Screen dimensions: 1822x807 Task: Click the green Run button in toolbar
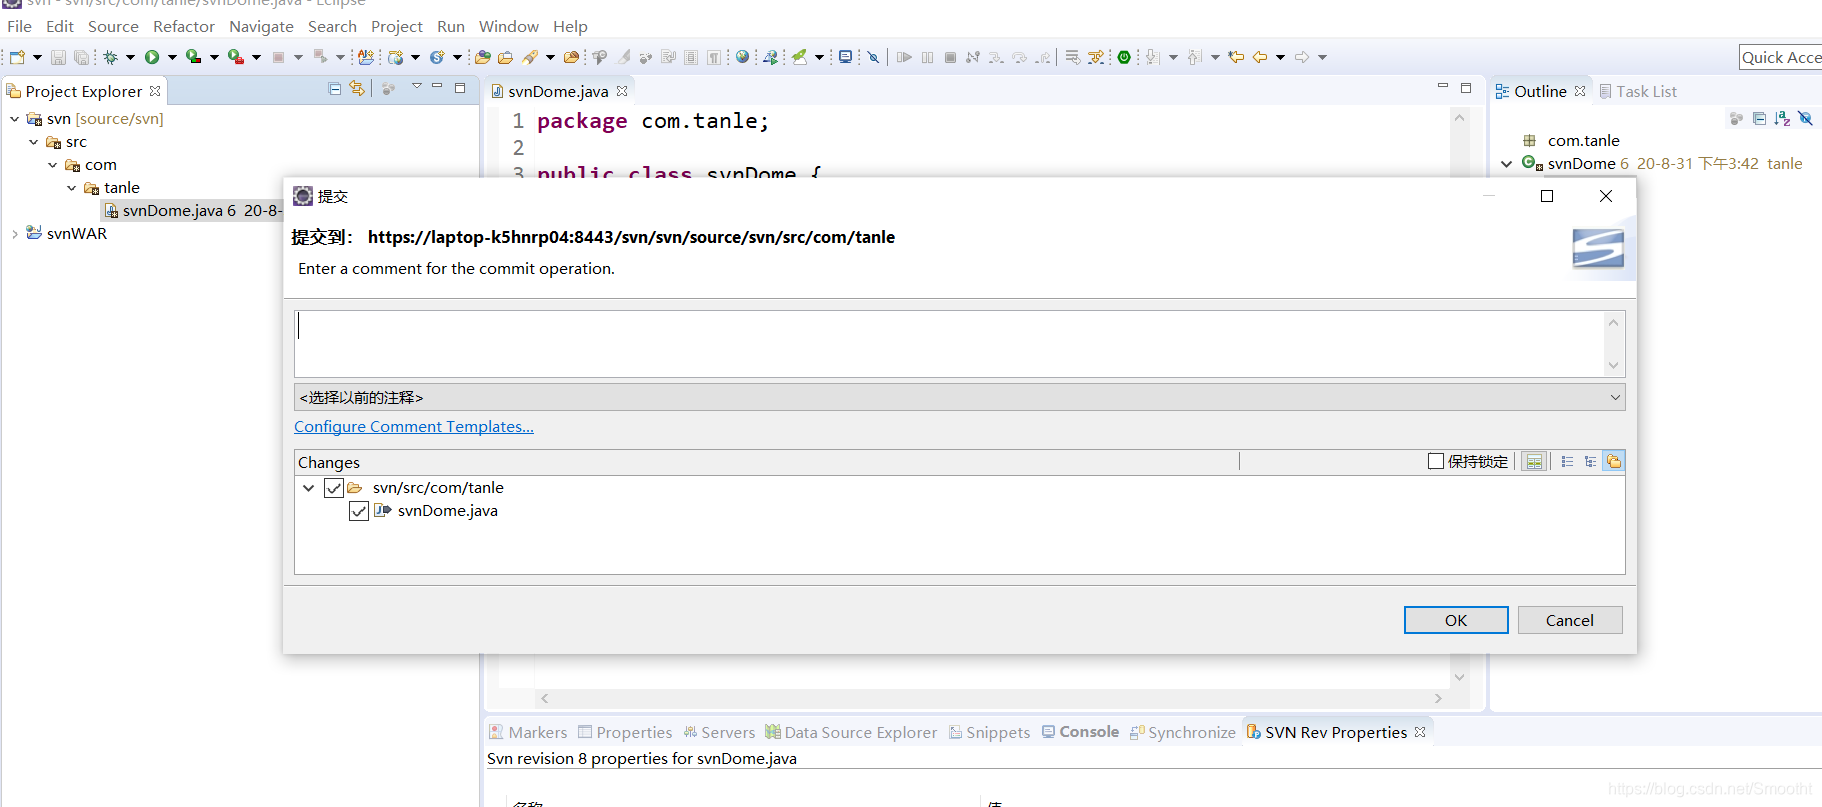click(152, 57)
